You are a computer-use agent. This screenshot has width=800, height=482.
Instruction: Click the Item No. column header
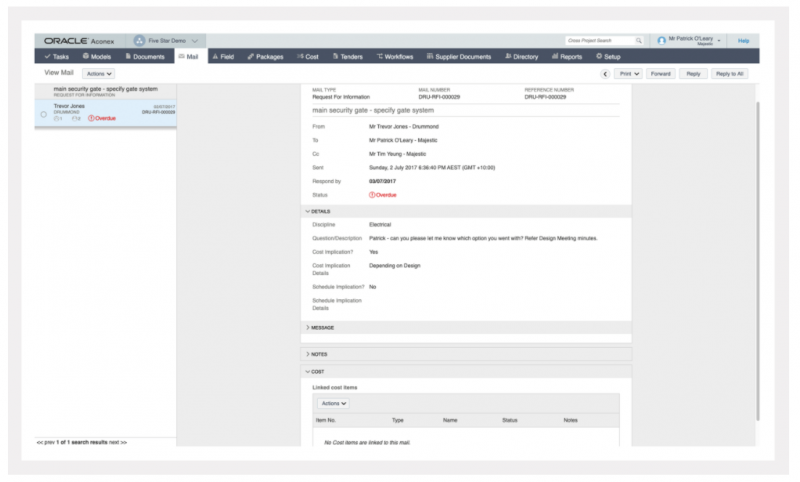(326, 420)
